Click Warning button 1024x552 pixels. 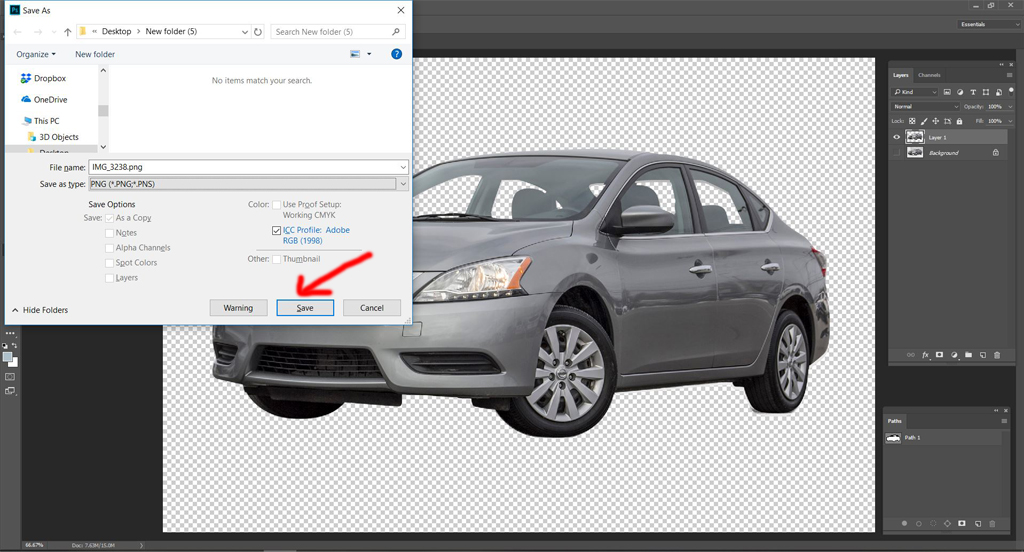coord(238,308)
